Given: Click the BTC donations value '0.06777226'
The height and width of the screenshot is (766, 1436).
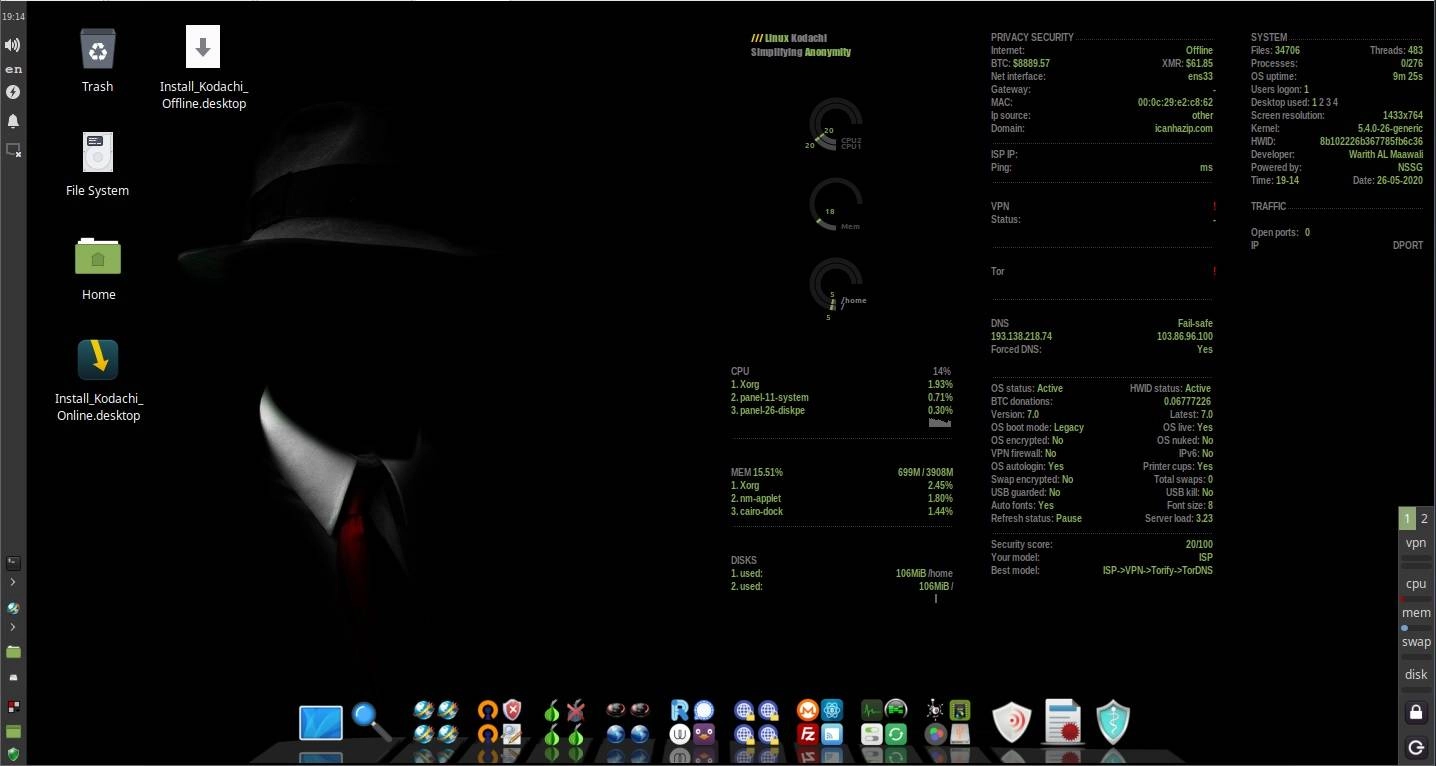Looking at the screenshot, I should point(1187,401).
